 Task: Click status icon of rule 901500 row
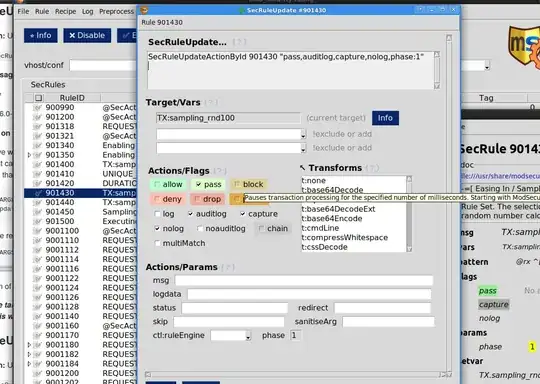tap(37, 221)
